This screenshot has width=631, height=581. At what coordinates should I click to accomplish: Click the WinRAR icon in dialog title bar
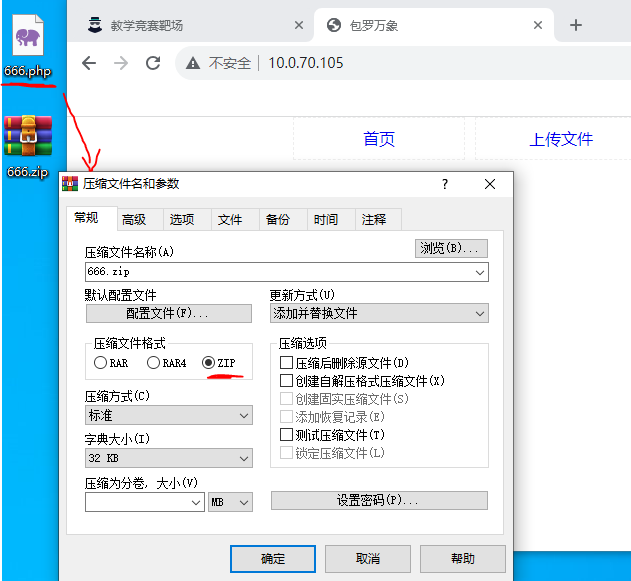click(x=70, y=184)
